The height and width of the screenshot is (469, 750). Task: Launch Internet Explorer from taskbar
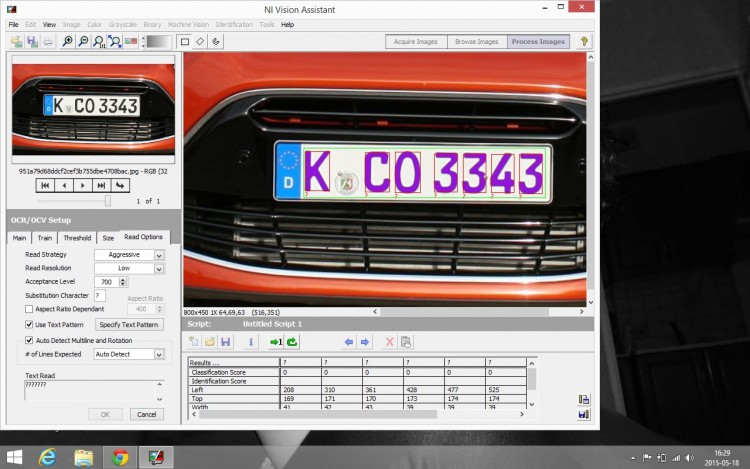(x=47, y=458)
